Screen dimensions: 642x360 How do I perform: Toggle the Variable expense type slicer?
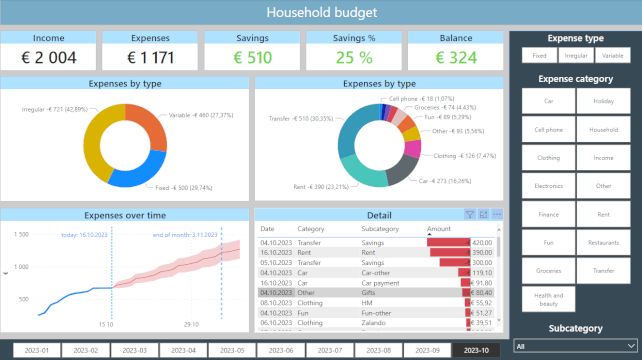coord(613,55)
